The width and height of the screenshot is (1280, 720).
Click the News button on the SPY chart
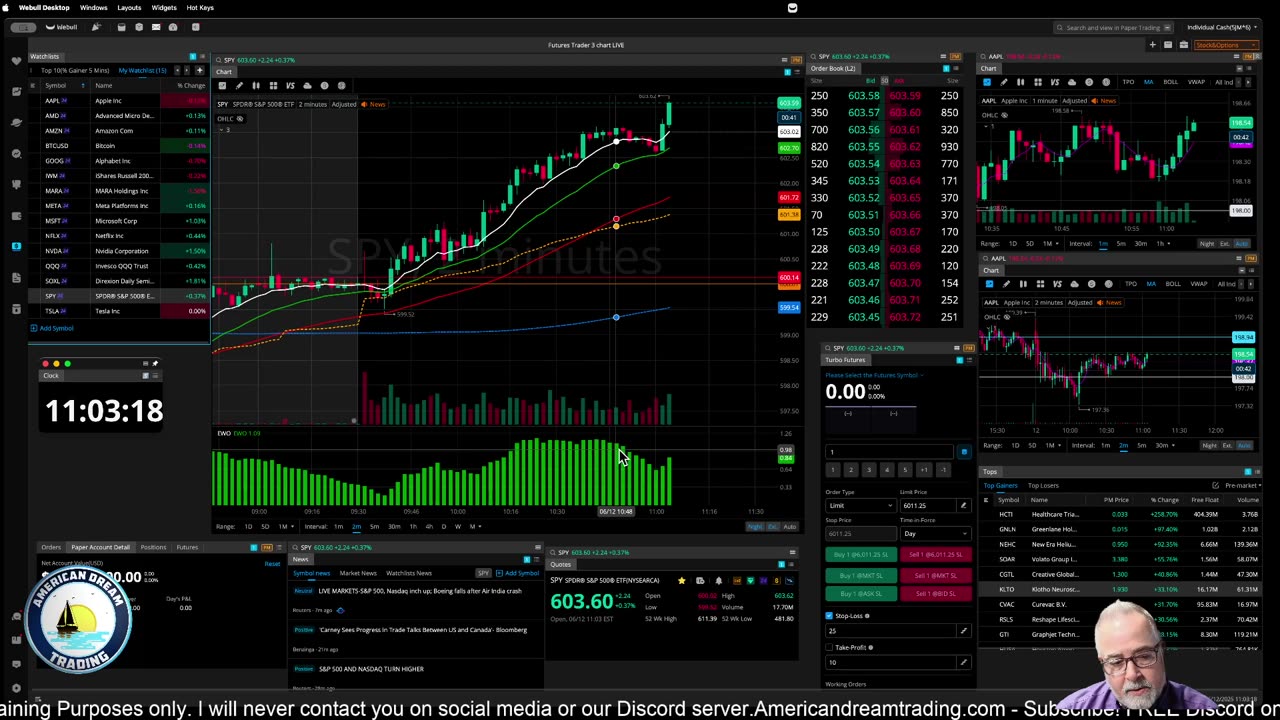[374, 104]
